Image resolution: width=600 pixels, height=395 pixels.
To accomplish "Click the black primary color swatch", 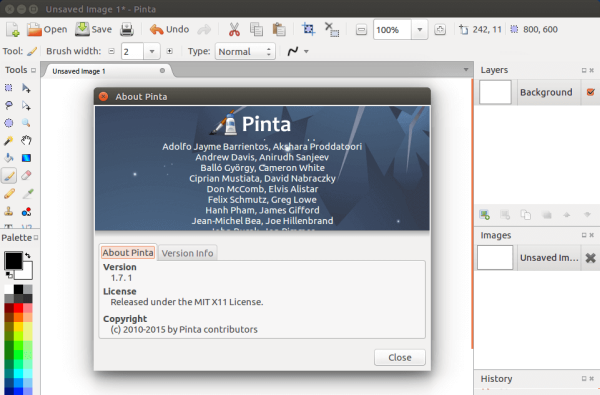I will pos(13,260).
